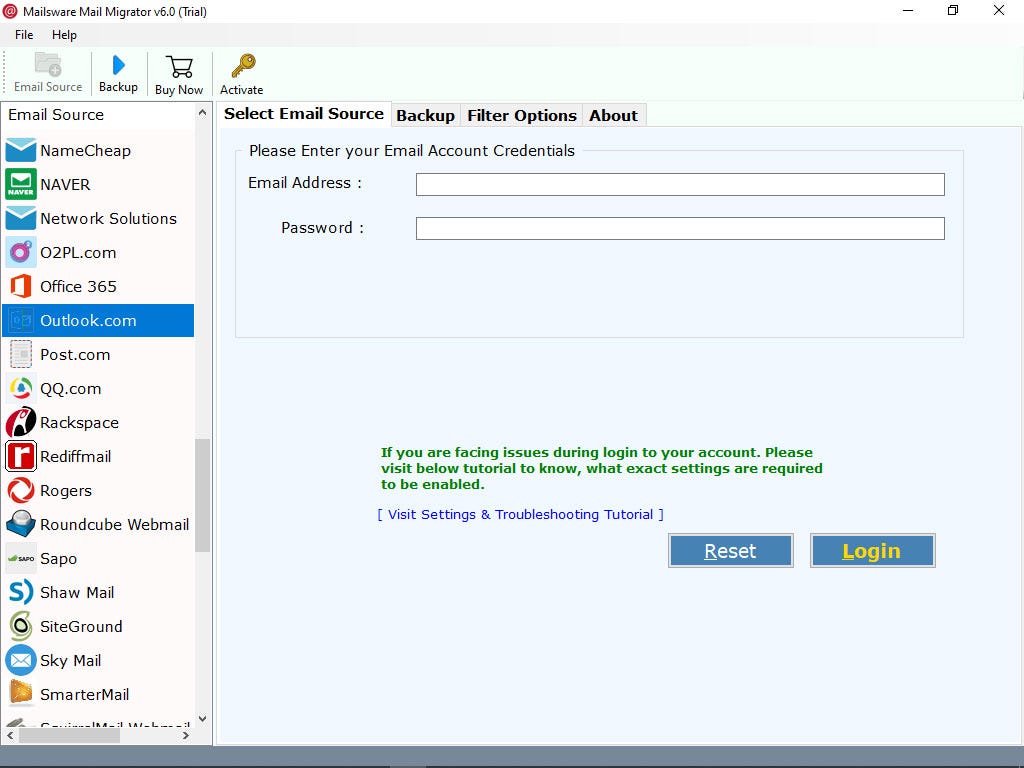The height and width of the screenshot is (768, 1024).
Task: Click the Email Source toolbar icon
Action: (x=48, y=65)
